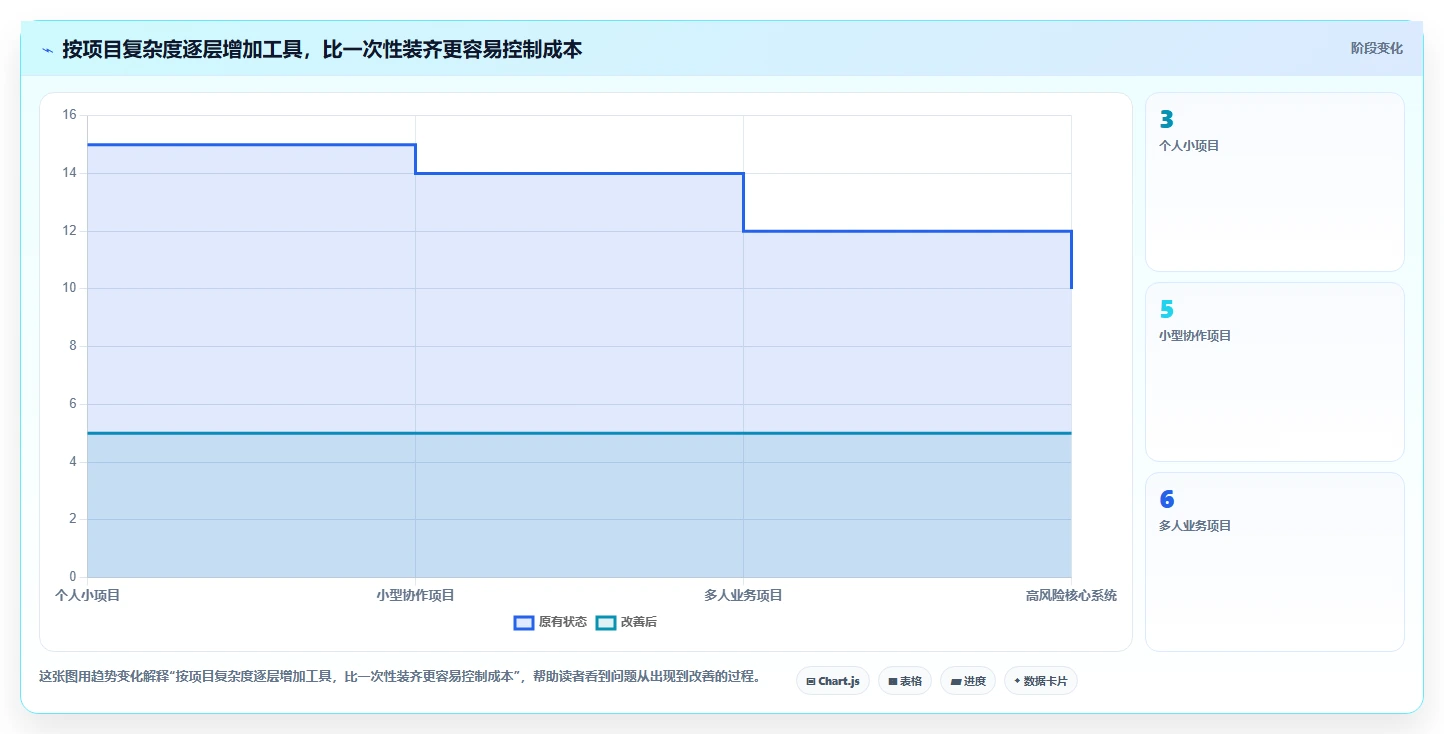Click the Chart.js tag icon
Image resolution: width=1444 pixels, height=734 pixels.
point(810,681)
